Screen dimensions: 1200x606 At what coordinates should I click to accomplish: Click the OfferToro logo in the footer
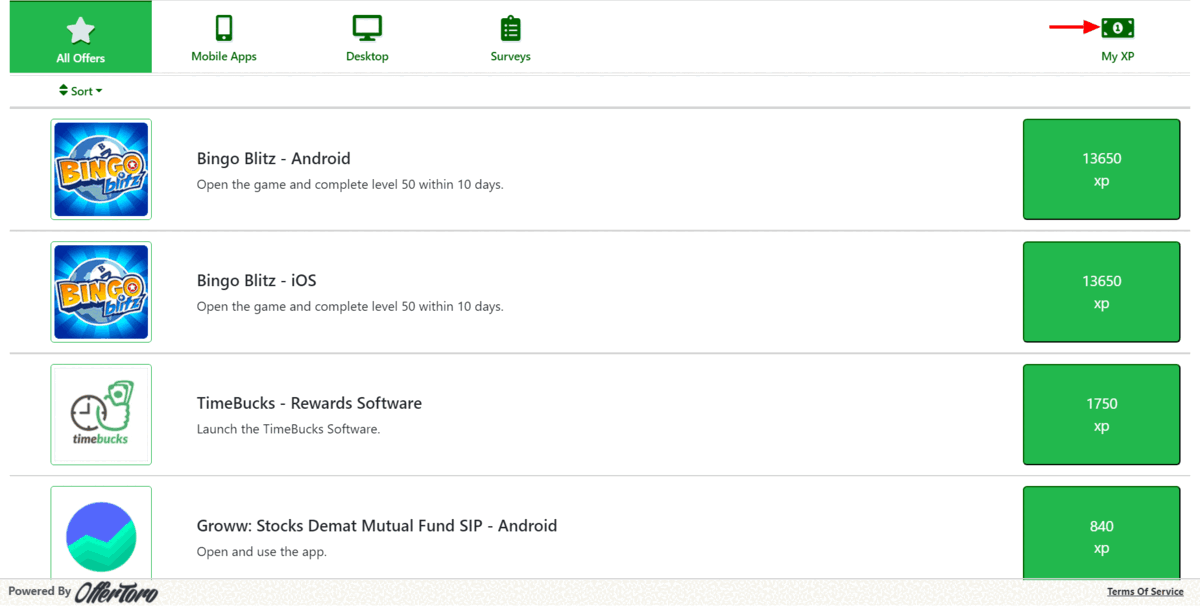coord(116,592)
